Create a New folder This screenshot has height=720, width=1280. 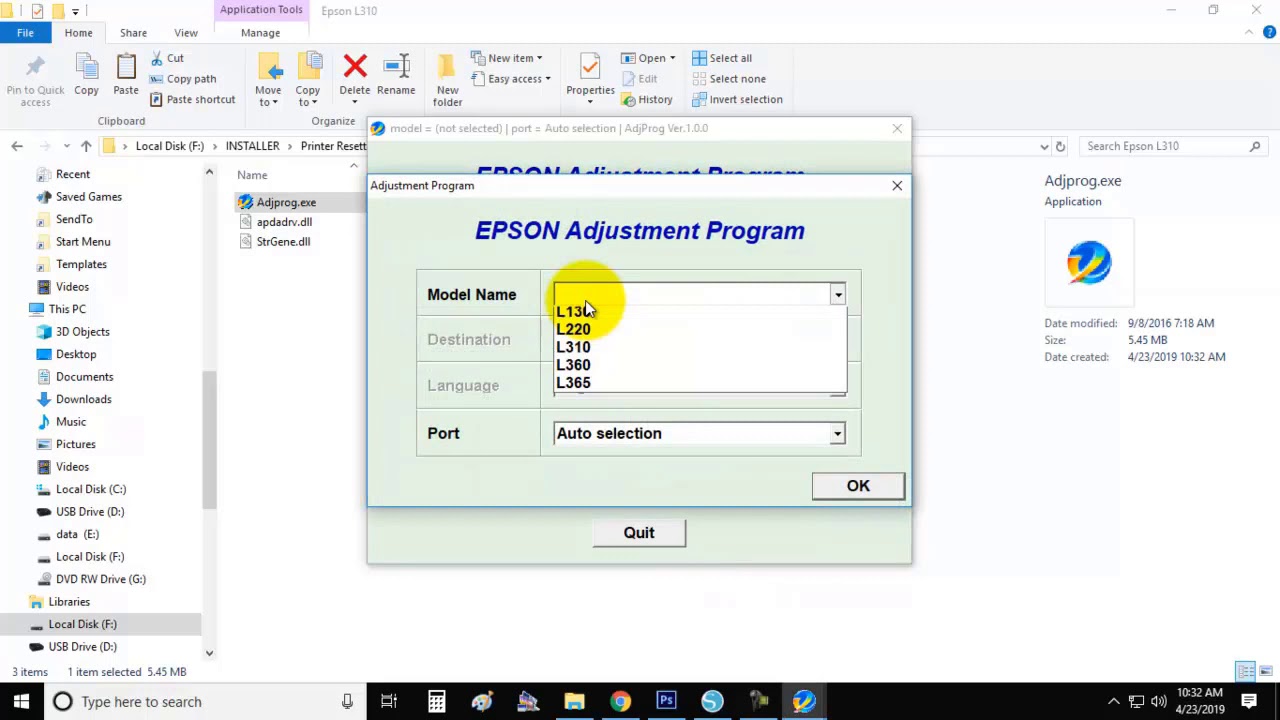click(x=447, y=80)
